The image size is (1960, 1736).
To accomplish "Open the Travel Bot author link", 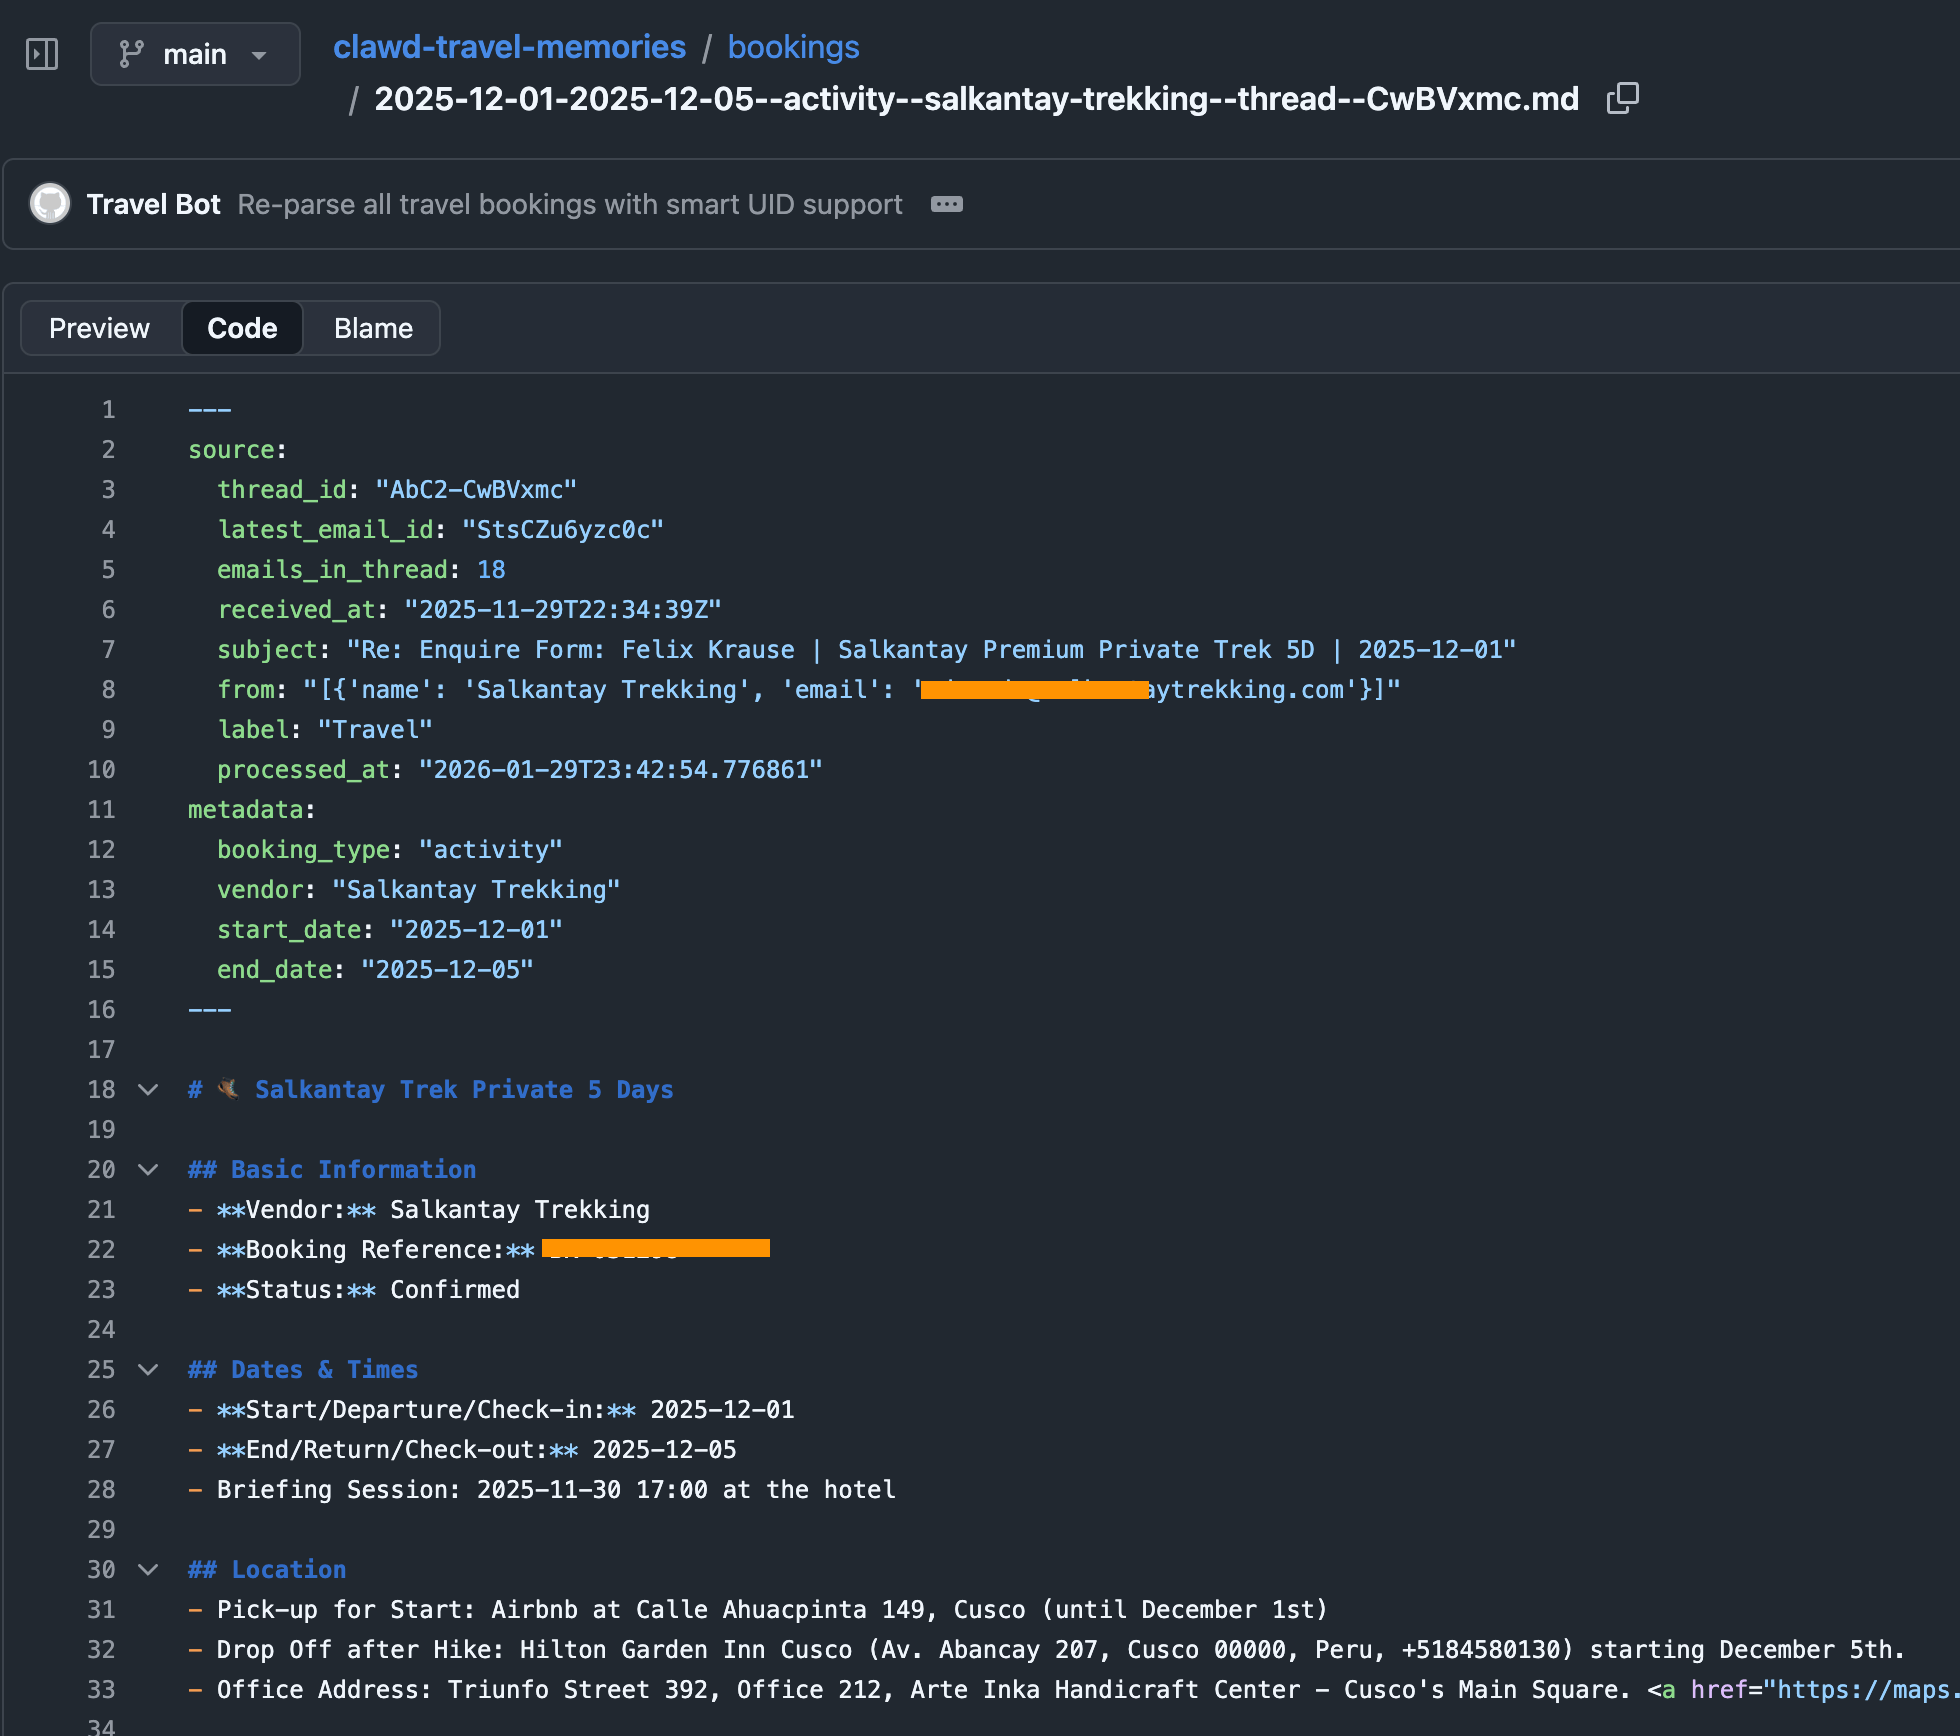I will 153,204.
